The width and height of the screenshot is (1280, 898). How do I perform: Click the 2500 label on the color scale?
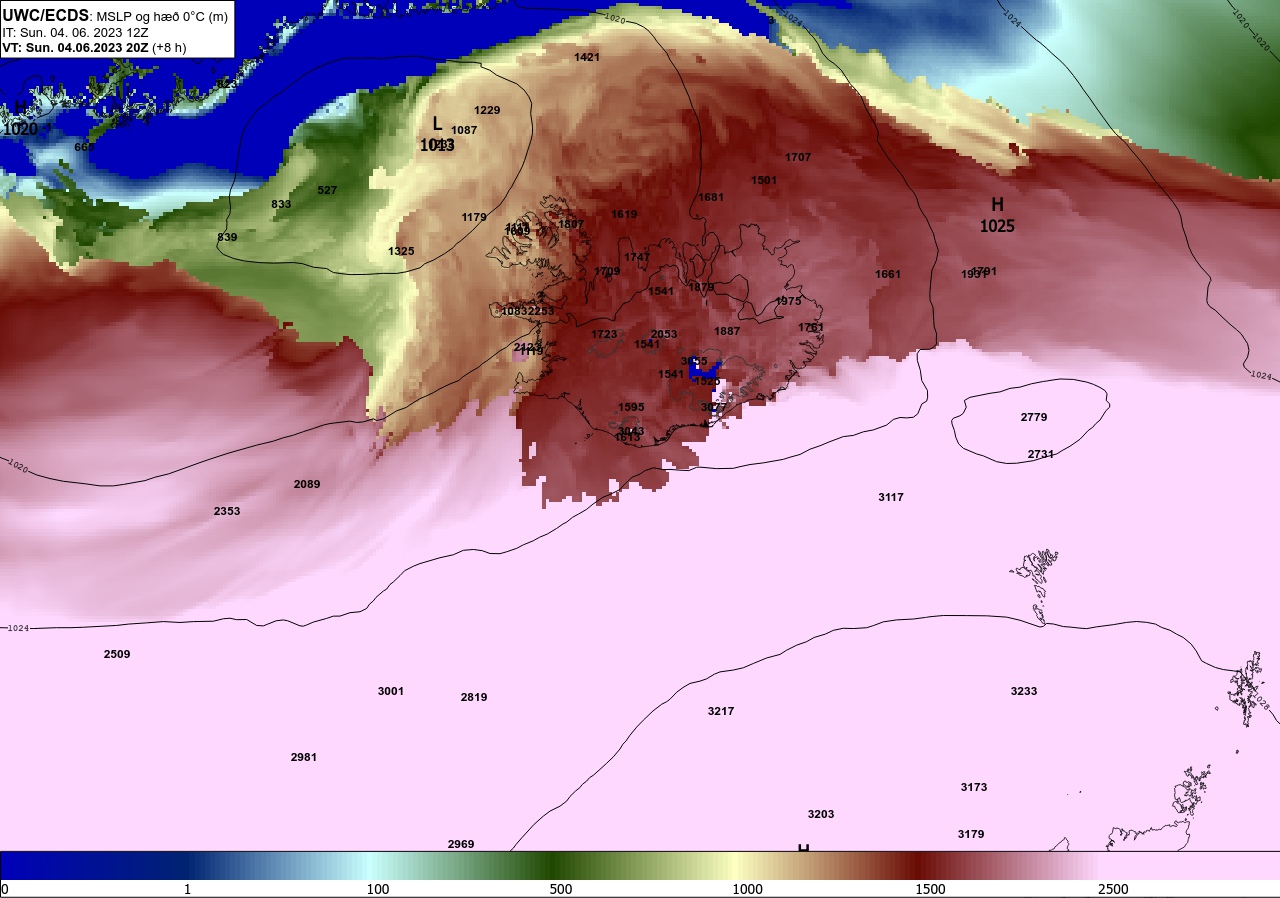tap(1113, 889)
